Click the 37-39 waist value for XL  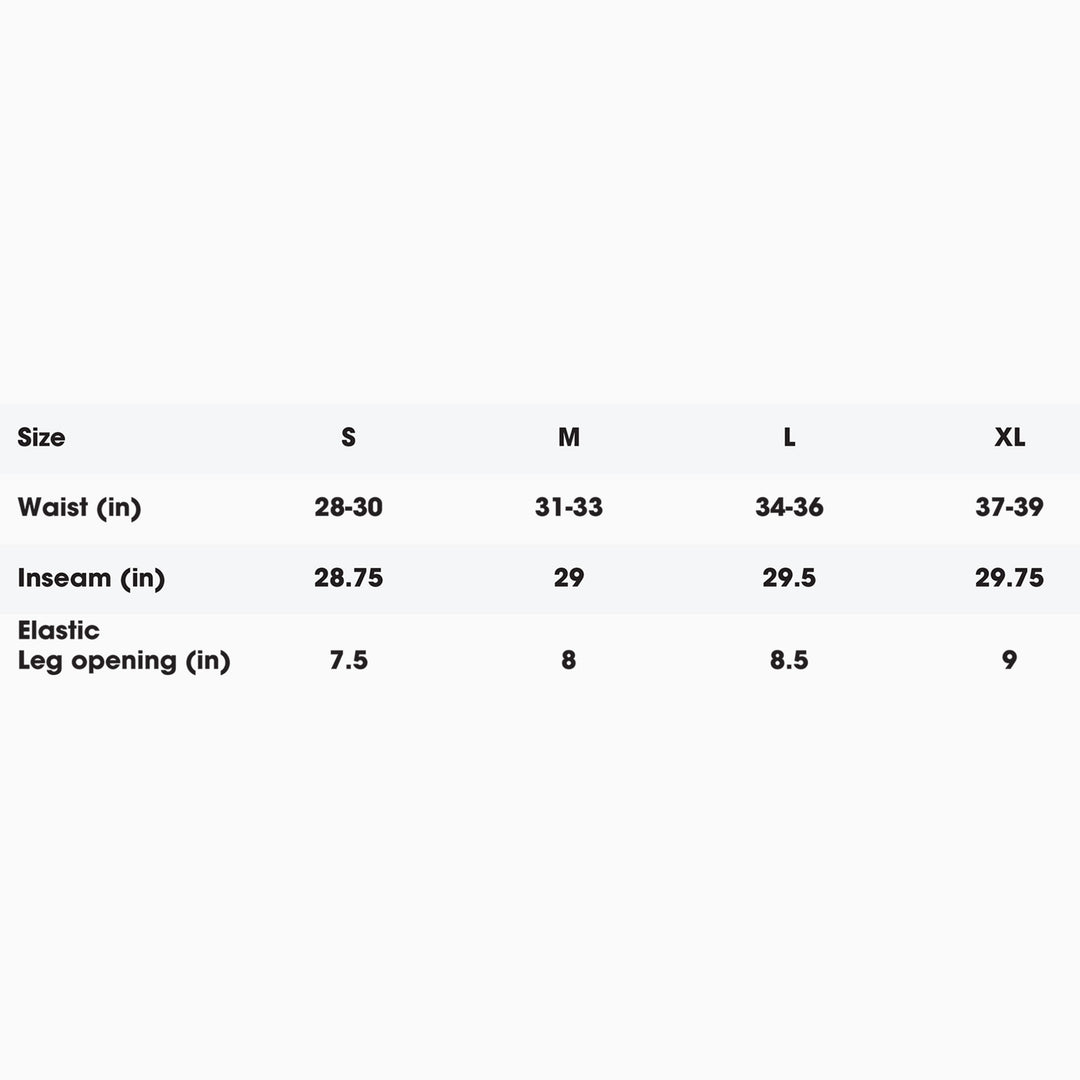pyautogui.click(x=1009, y=507)
